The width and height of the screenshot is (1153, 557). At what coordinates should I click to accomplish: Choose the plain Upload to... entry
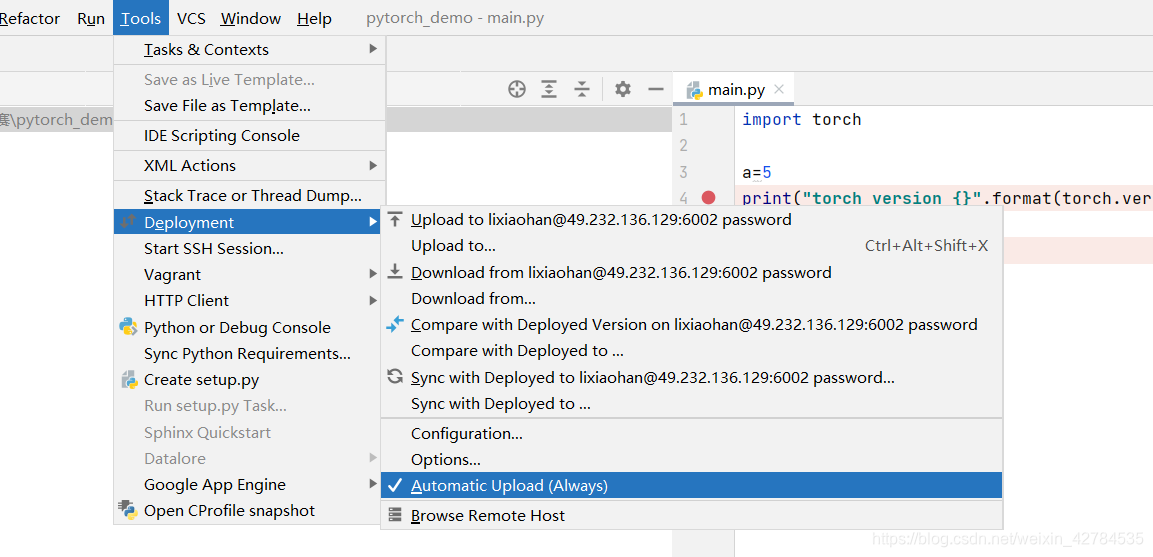(x=691, y=246)
